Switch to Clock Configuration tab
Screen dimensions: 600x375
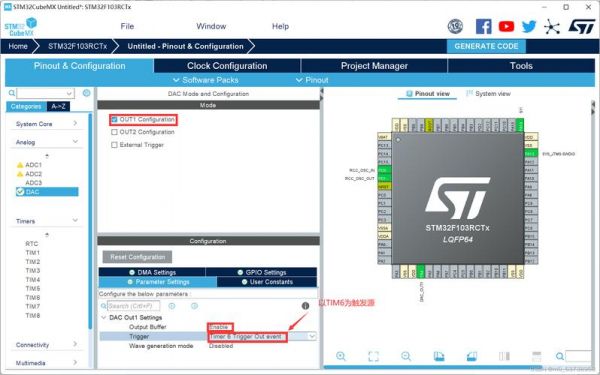click(227, 66)
